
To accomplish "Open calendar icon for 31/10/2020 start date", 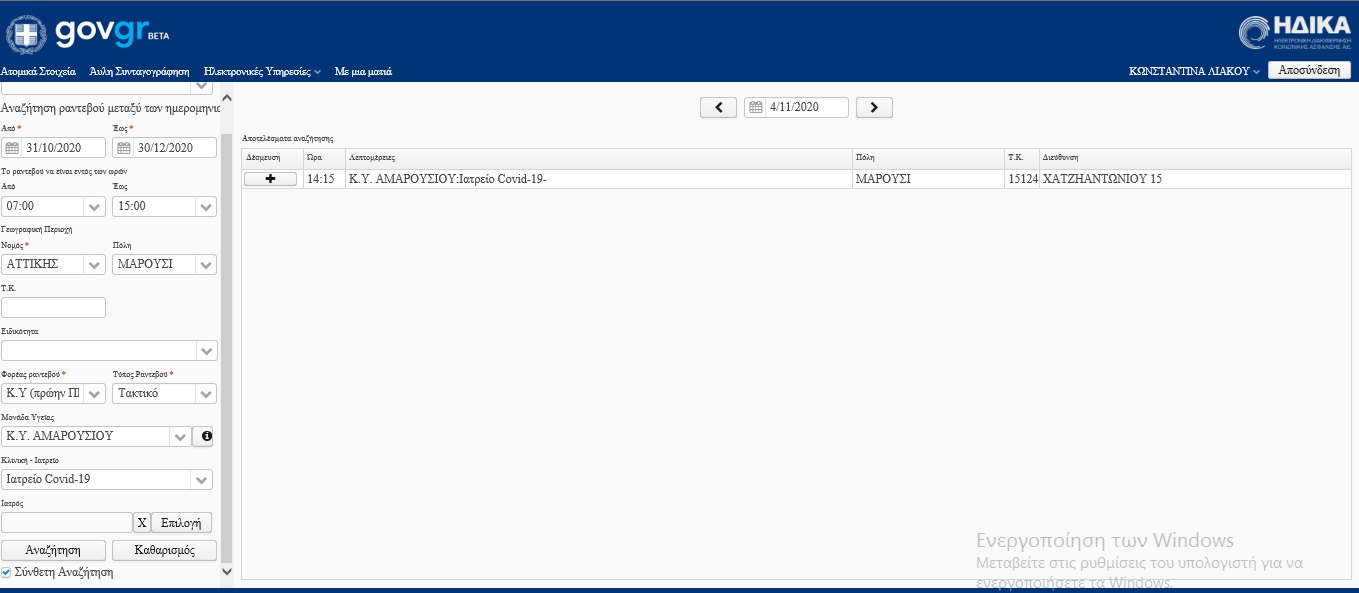I will [13, 148].
